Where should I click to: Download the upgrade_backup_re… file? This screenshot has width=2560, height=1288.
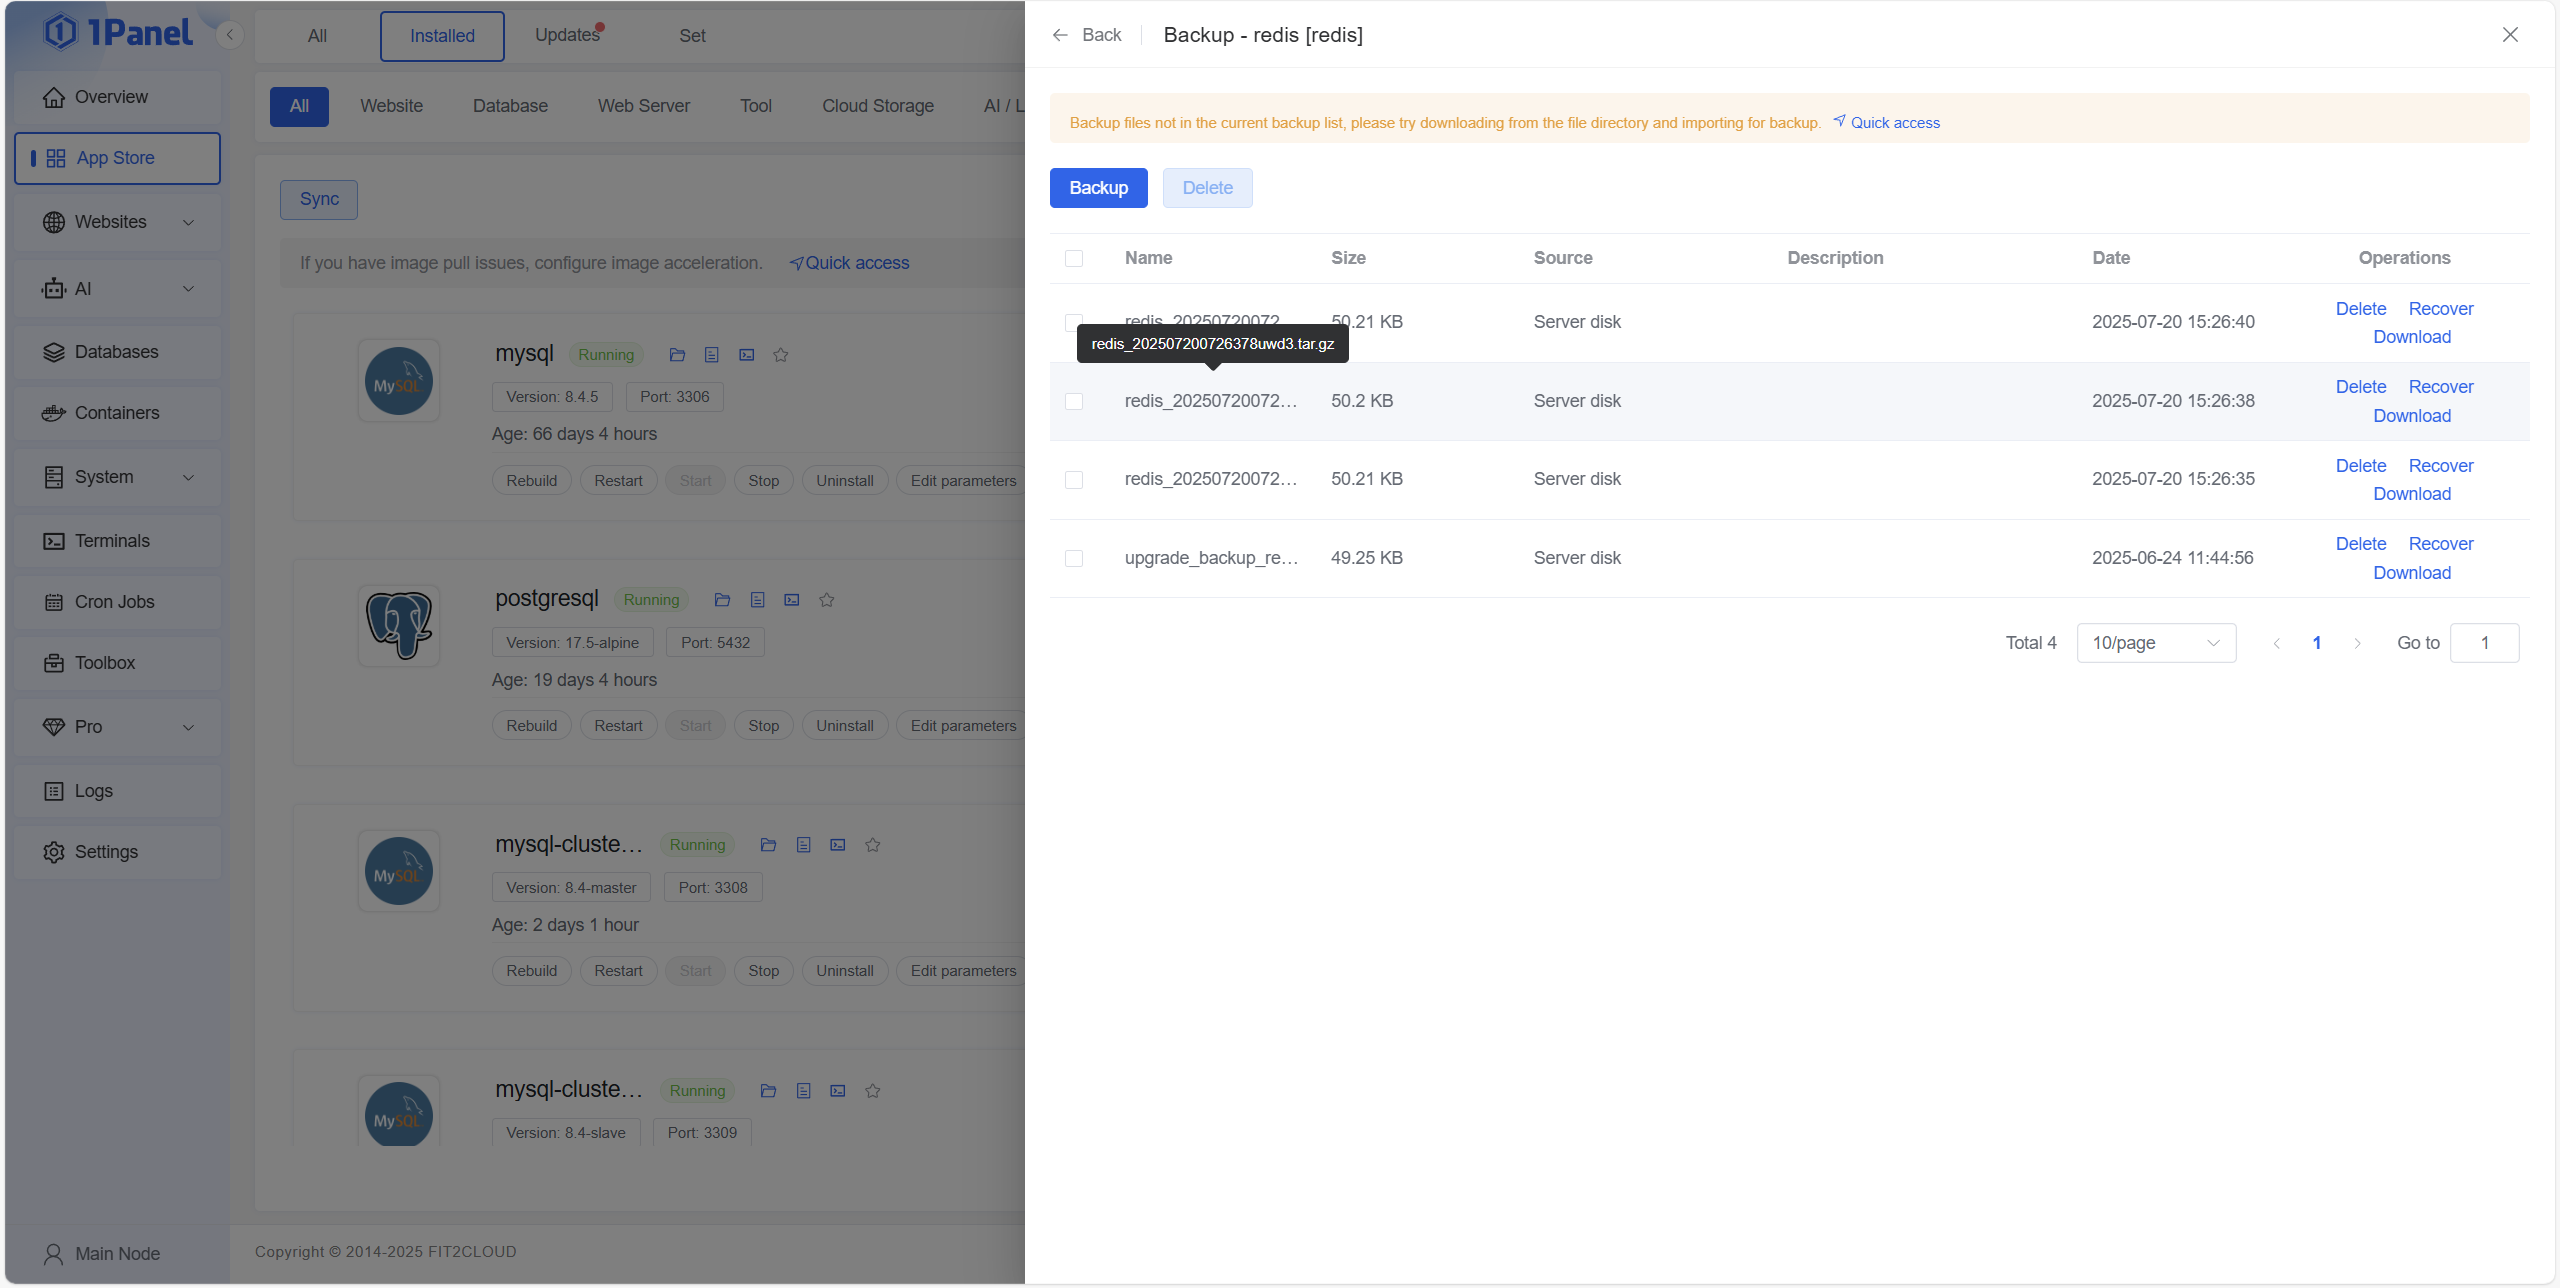click(2411, 573)
